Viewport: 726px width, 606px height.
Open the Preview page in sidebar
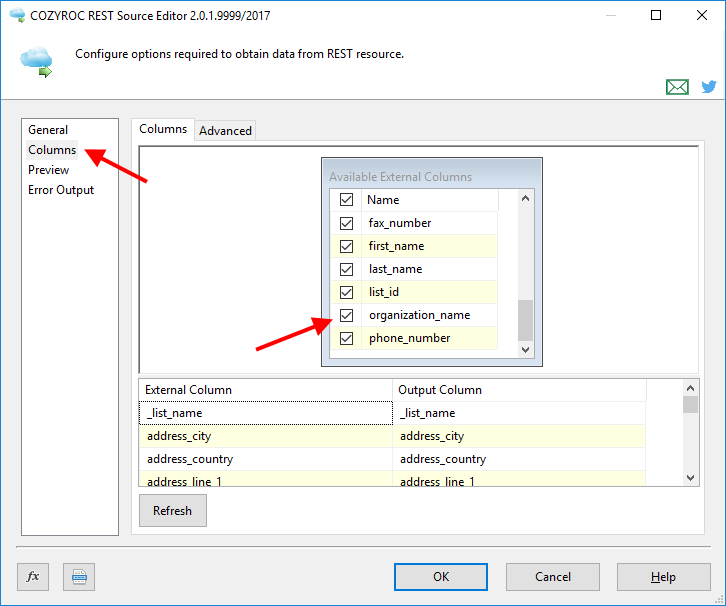49,170
